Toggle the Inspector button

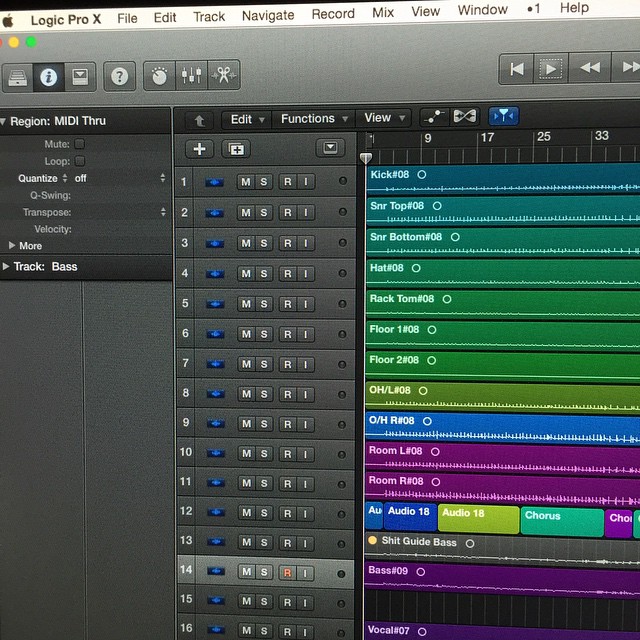coord(48,76)
